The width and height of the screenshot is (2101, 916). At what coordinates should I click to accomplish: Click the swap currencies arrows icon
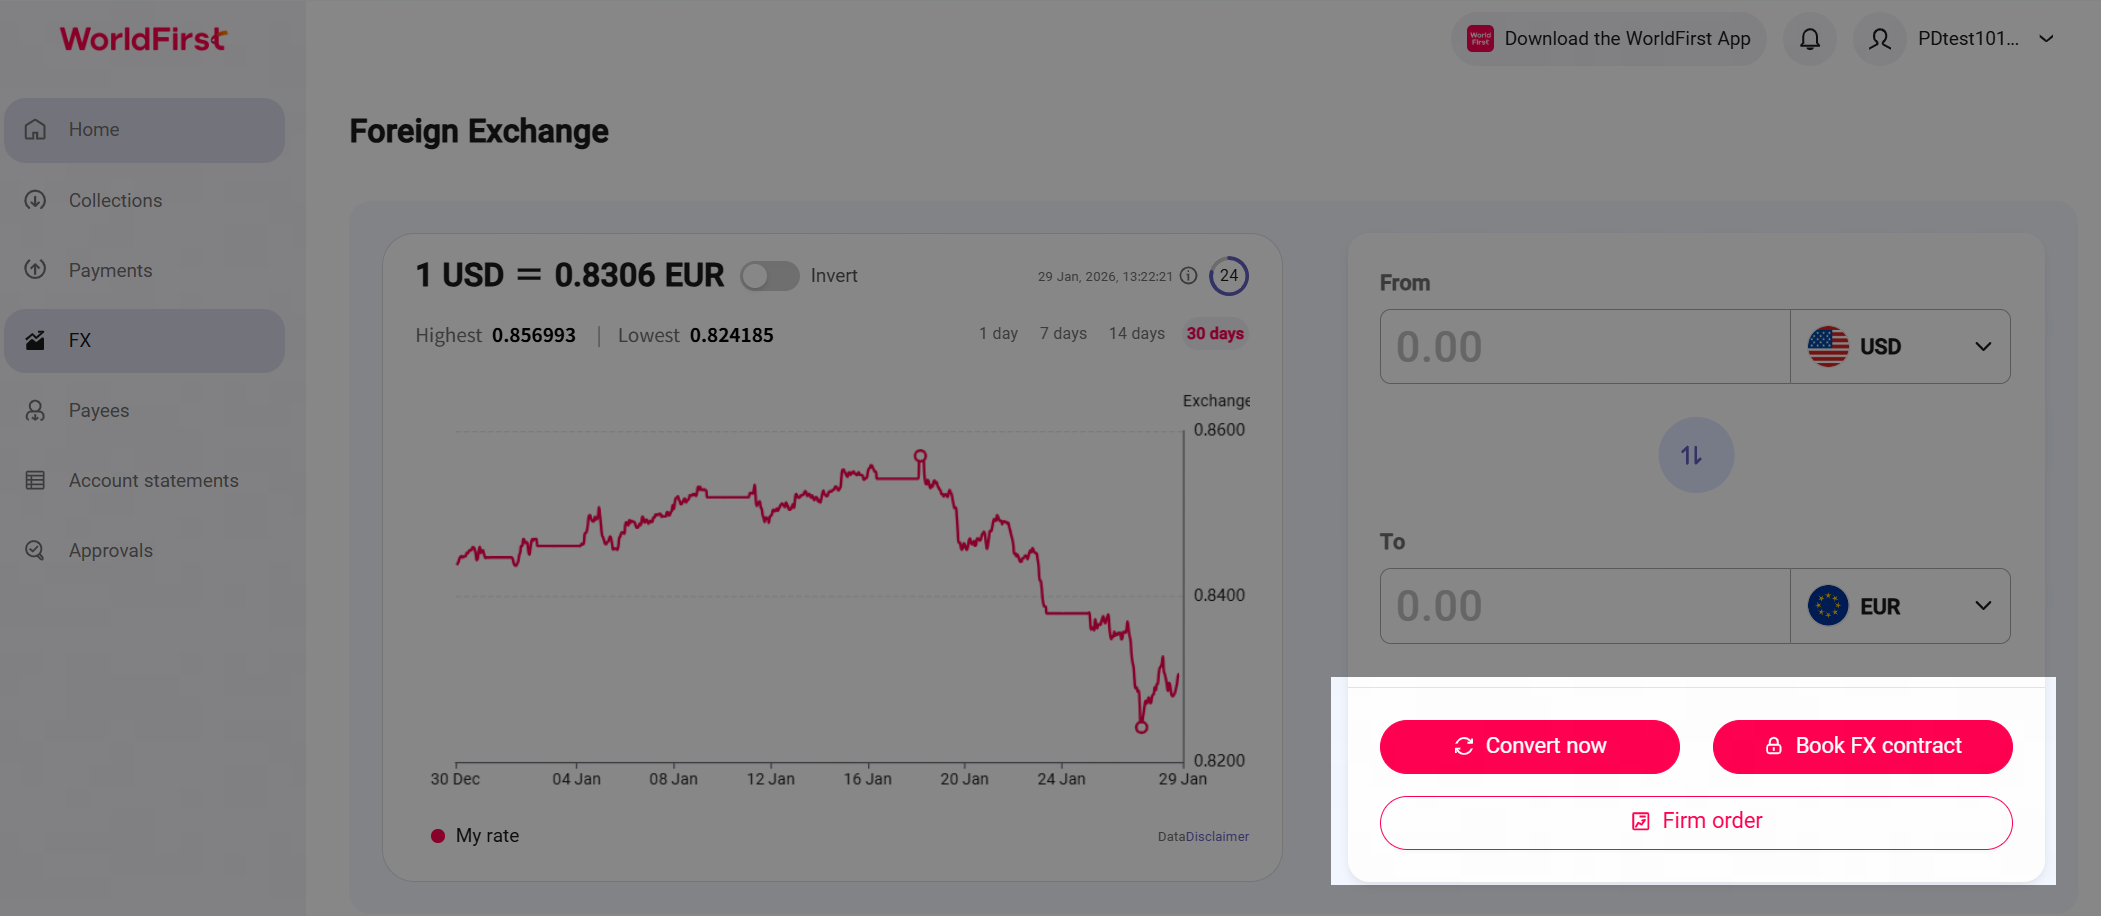1695,455
